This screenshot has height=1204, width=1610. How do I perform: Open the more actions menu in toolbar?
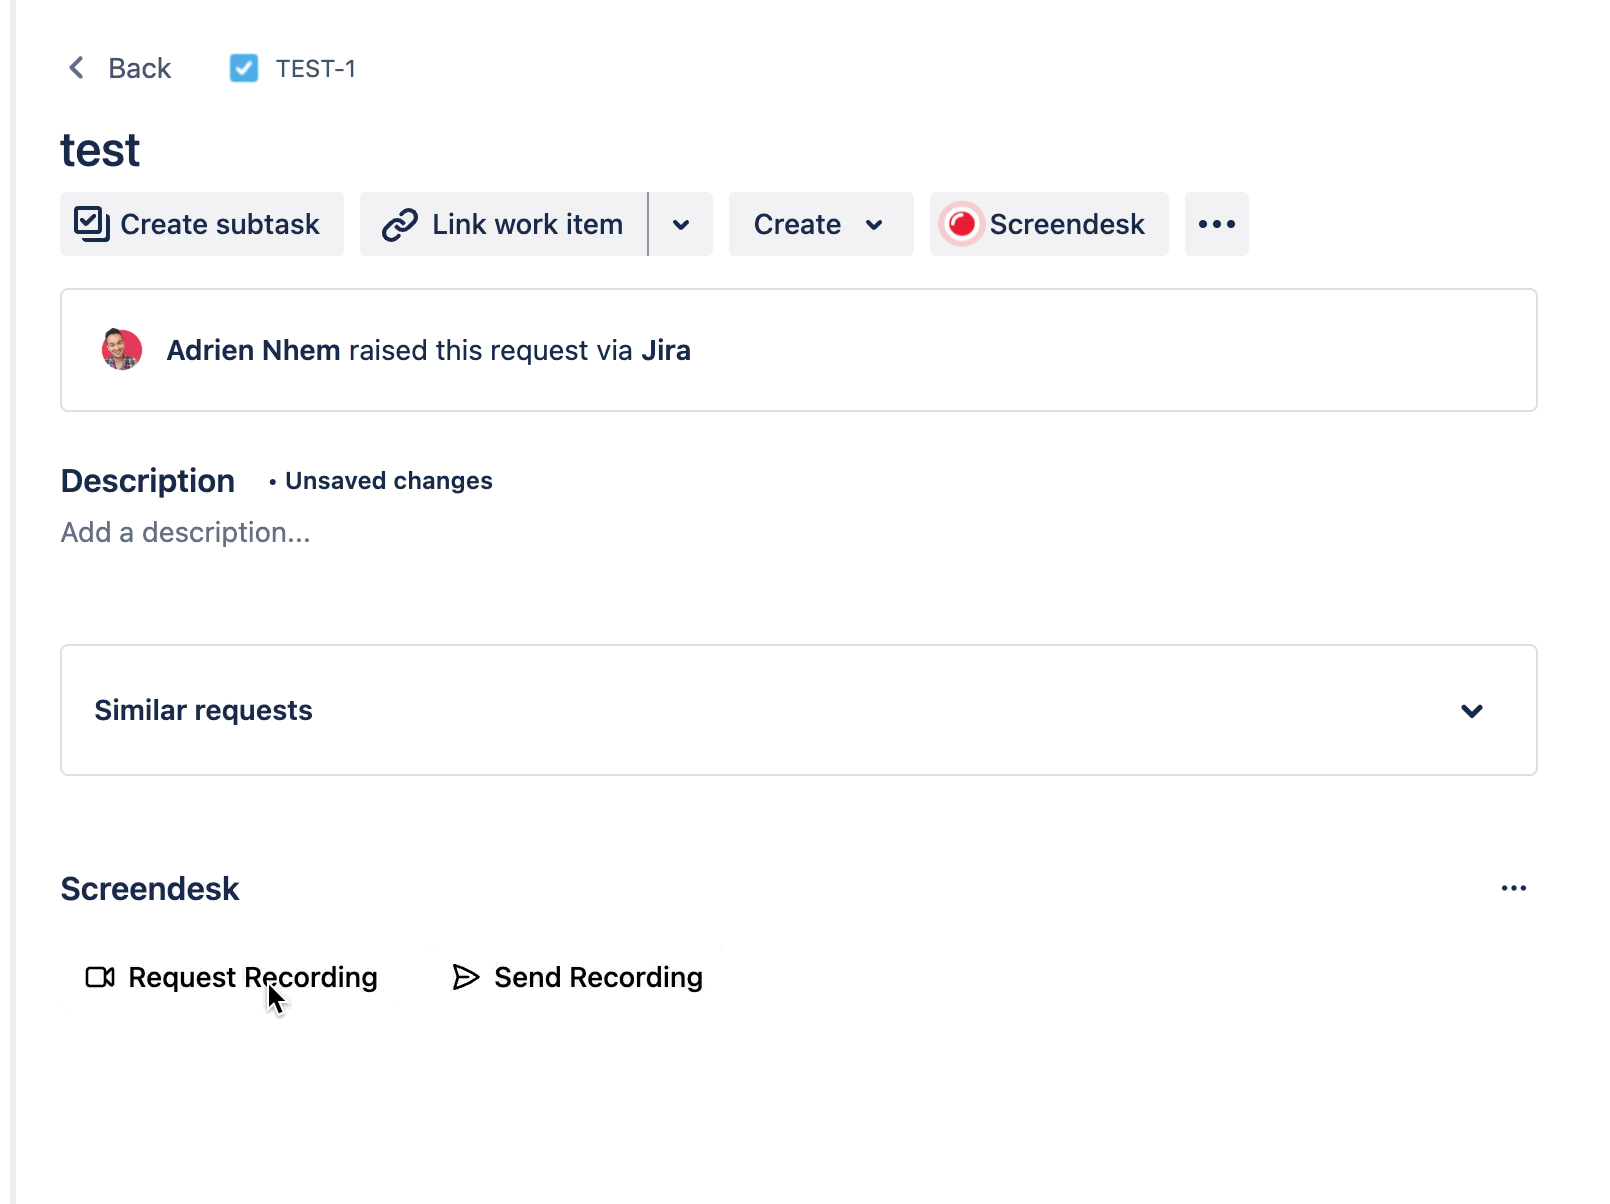pos(1216,224)
